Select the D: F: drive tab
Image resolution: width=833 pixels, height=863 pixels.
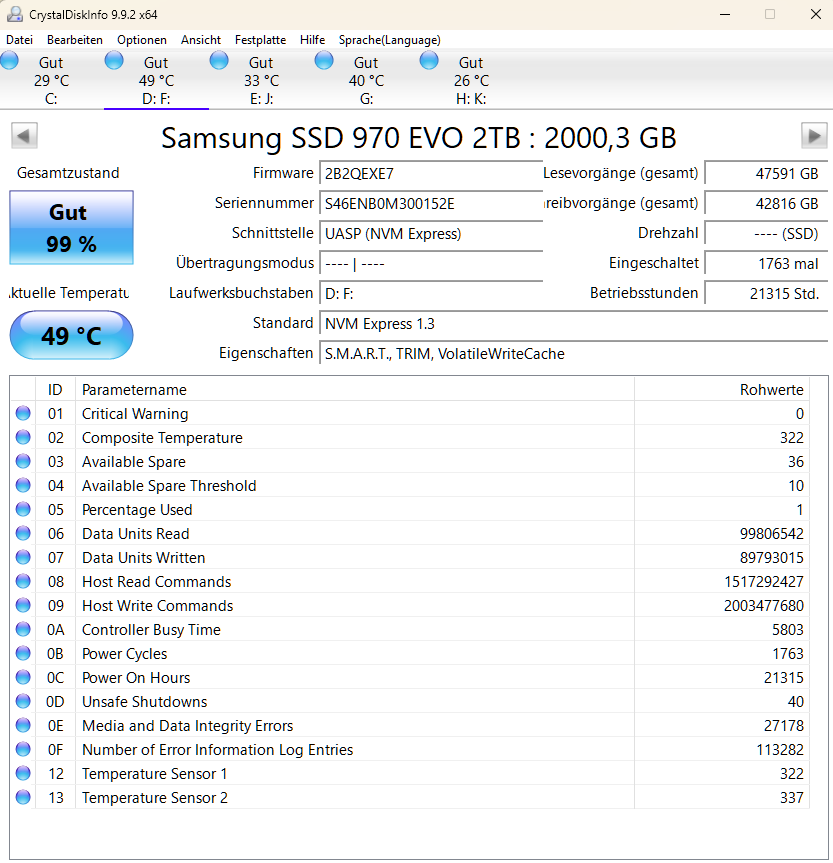point(156,80)
